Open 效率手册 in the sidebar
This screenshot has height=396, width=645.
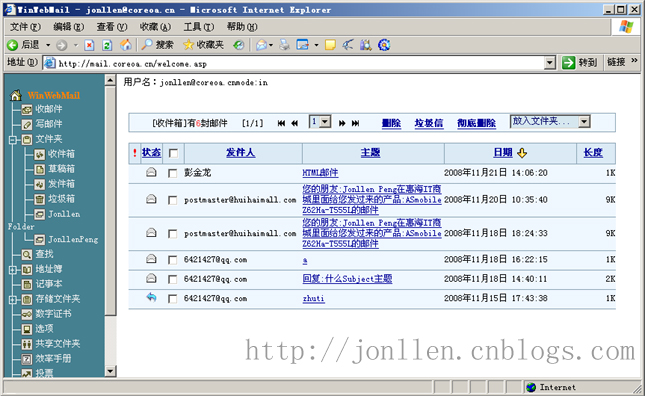(x=53, y=359)
